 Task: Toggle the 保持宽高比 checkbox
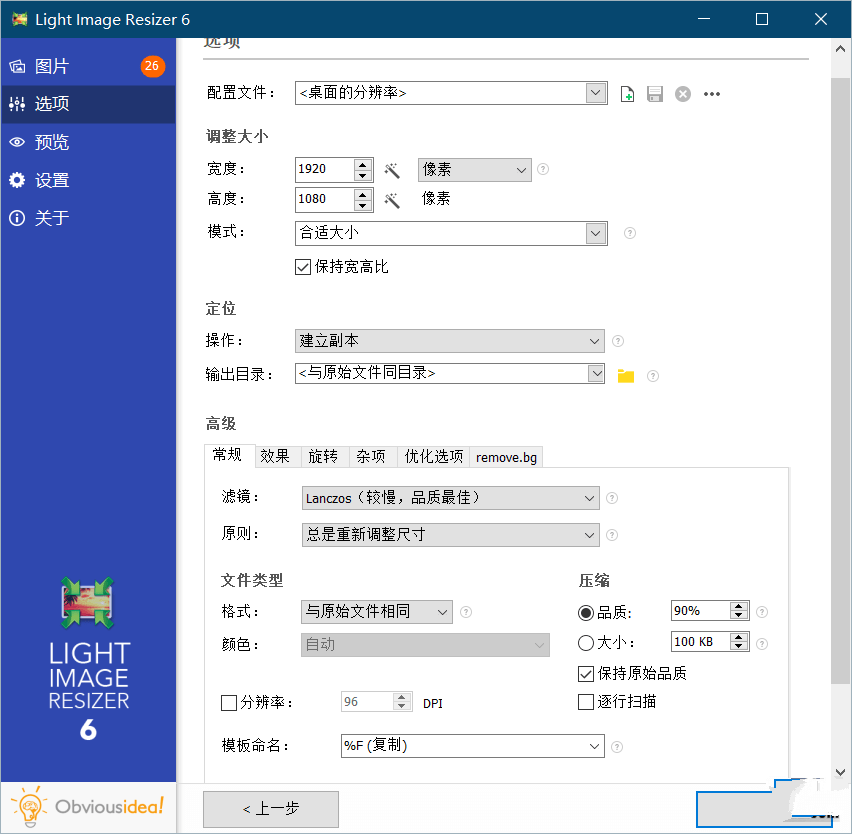click(303, 267)
